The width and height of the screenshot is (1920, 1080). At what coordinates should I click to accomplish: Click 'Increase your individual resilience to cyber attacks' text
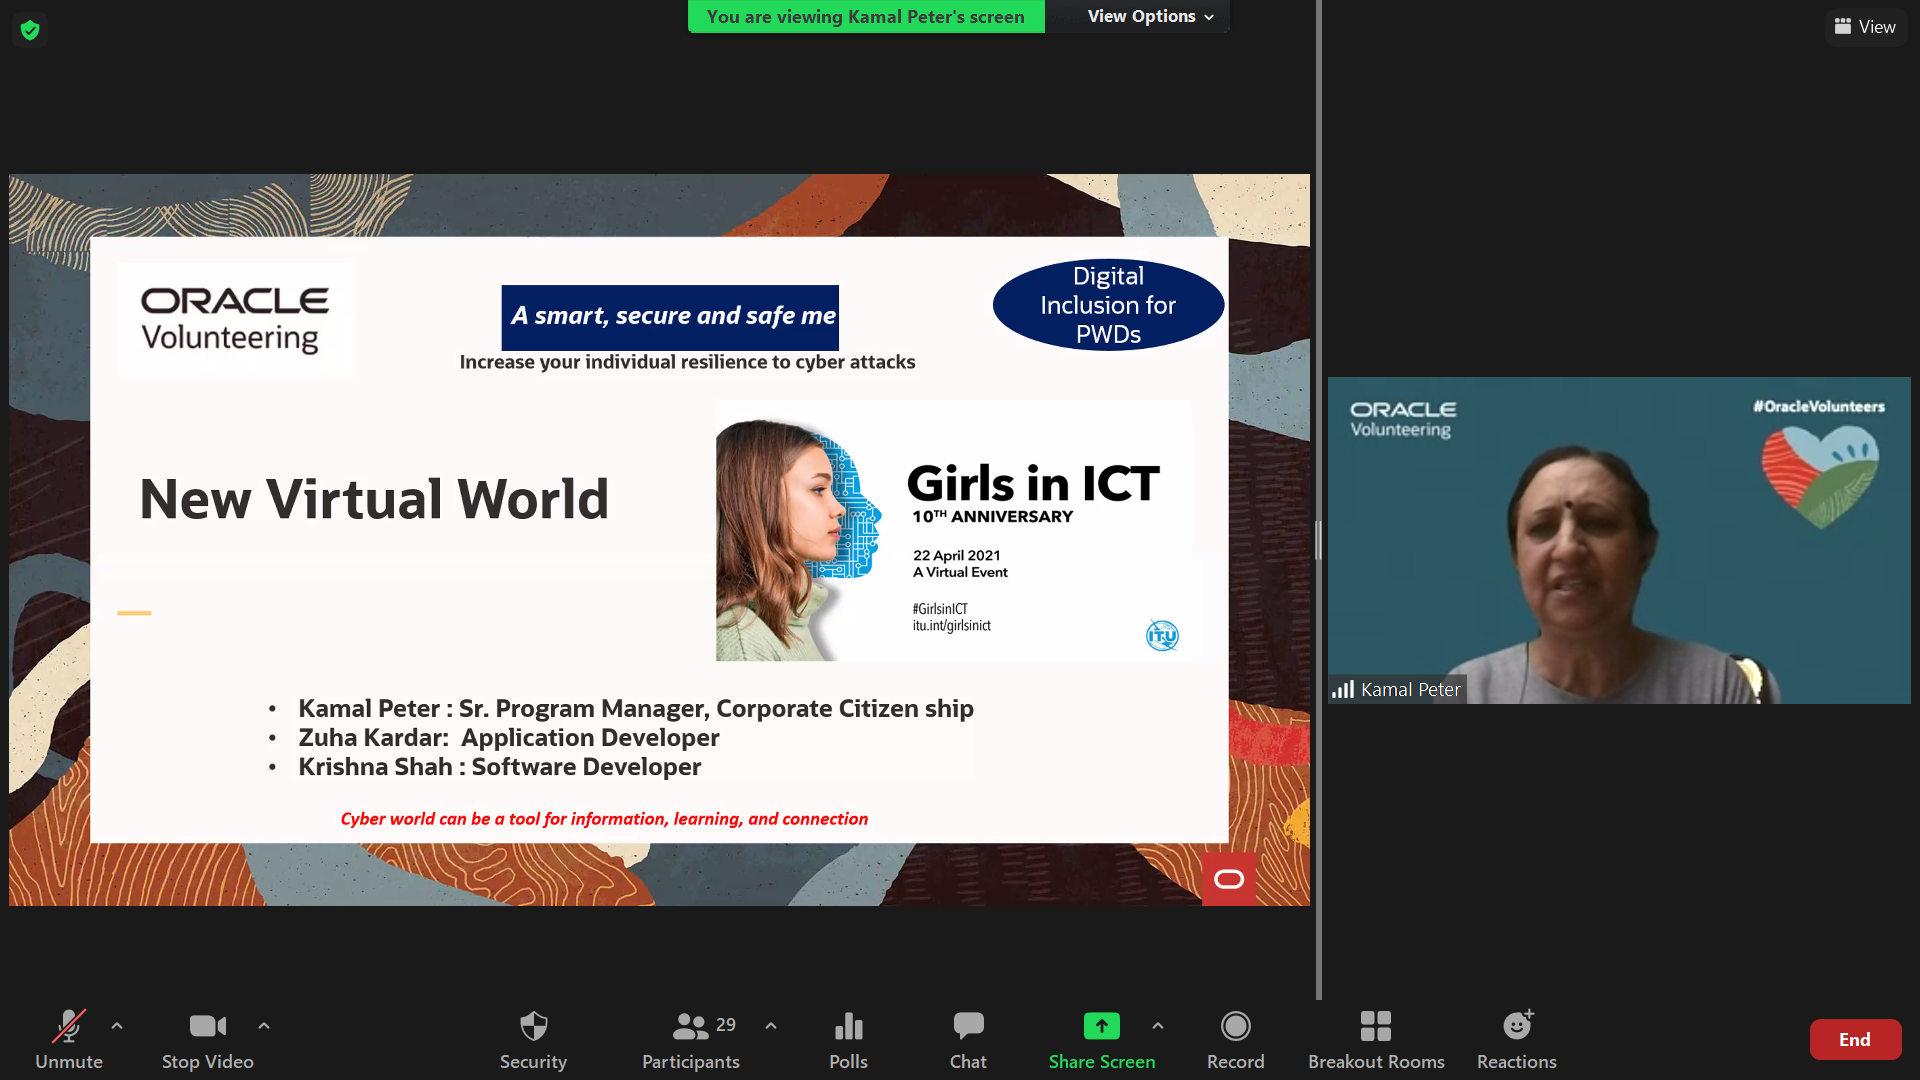[x=687, y=362]
